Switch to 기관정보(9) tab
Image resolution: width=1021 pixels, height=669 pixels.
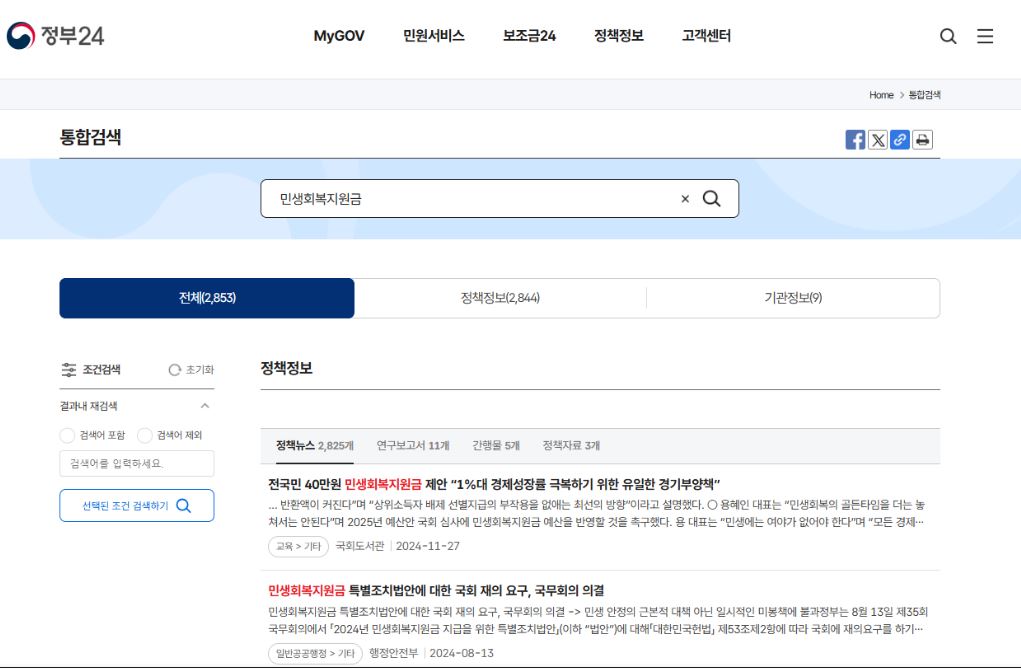(793, 298)
